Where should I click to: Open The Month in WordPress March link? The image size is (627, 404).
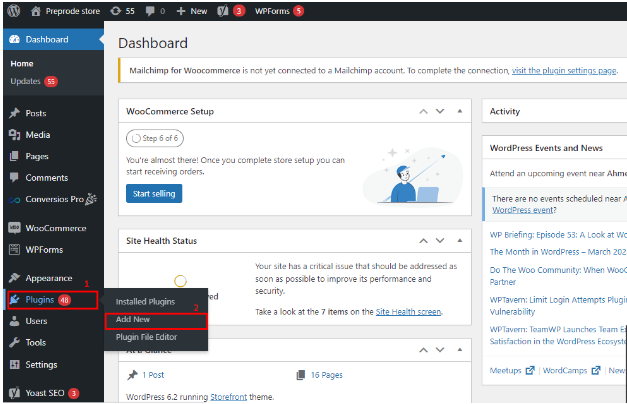click(x=558, y=252)
